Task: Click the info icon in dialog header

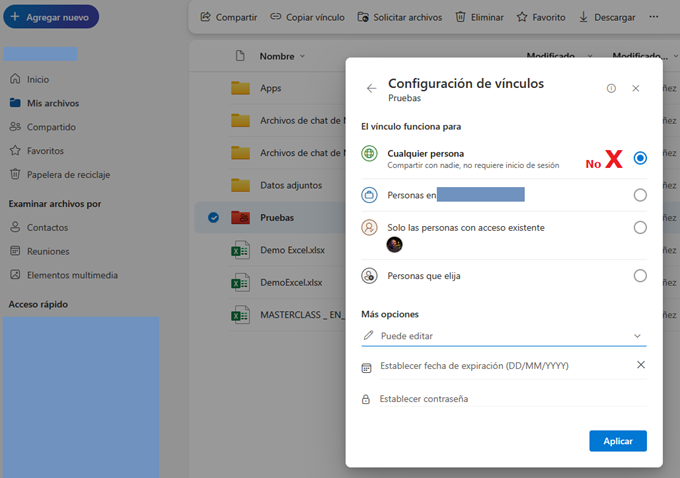Action: (x=611, y=88)
